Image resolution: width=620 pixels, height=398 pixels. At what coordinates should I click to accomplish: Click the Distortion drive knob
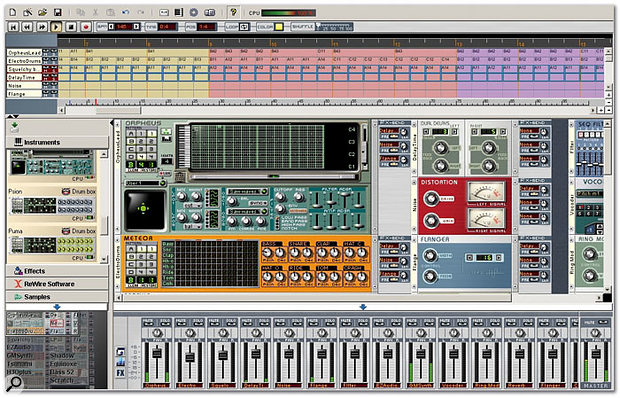430,198
